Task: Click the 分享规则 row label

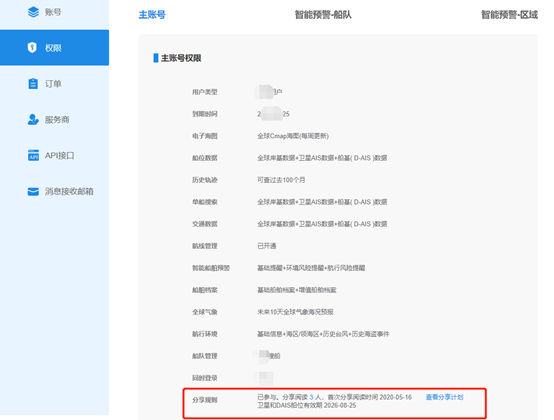Action: tap(205, 400)
